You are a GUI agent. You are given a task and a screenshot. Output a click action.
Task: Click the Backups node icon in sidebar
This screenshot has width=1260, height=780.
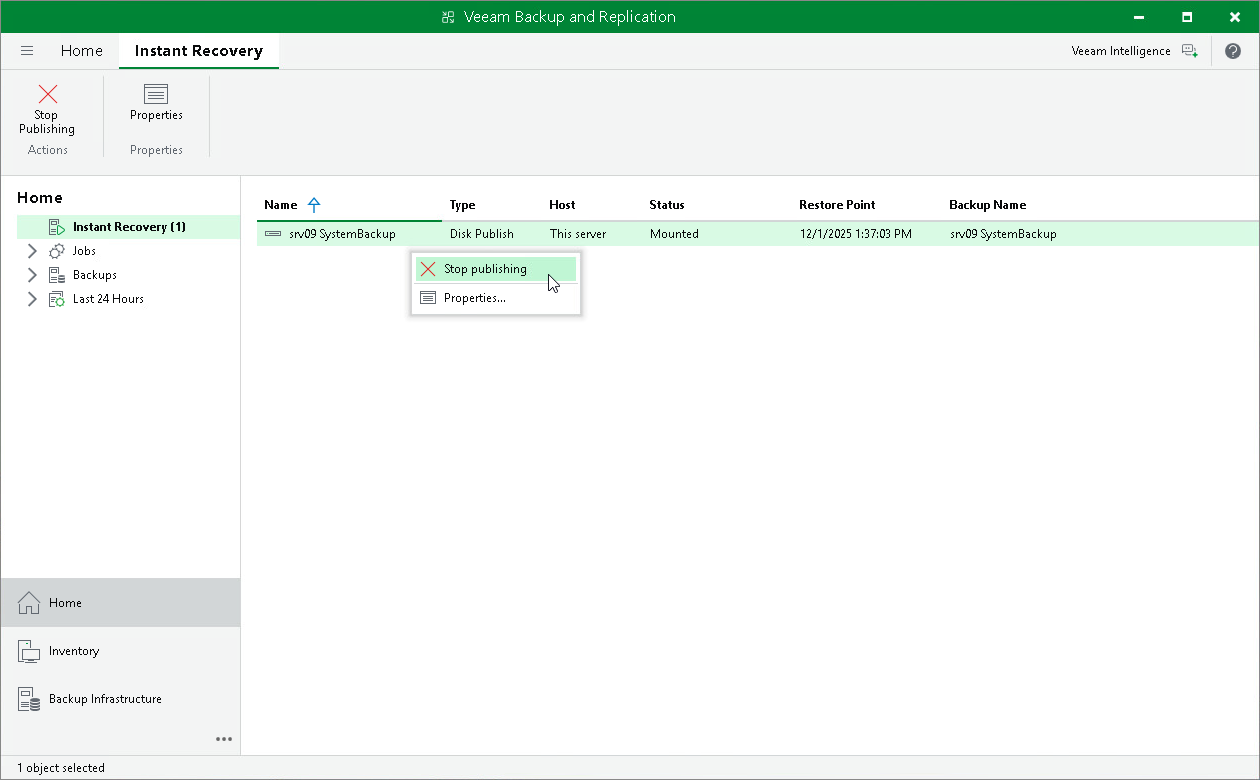click(55, 274)
